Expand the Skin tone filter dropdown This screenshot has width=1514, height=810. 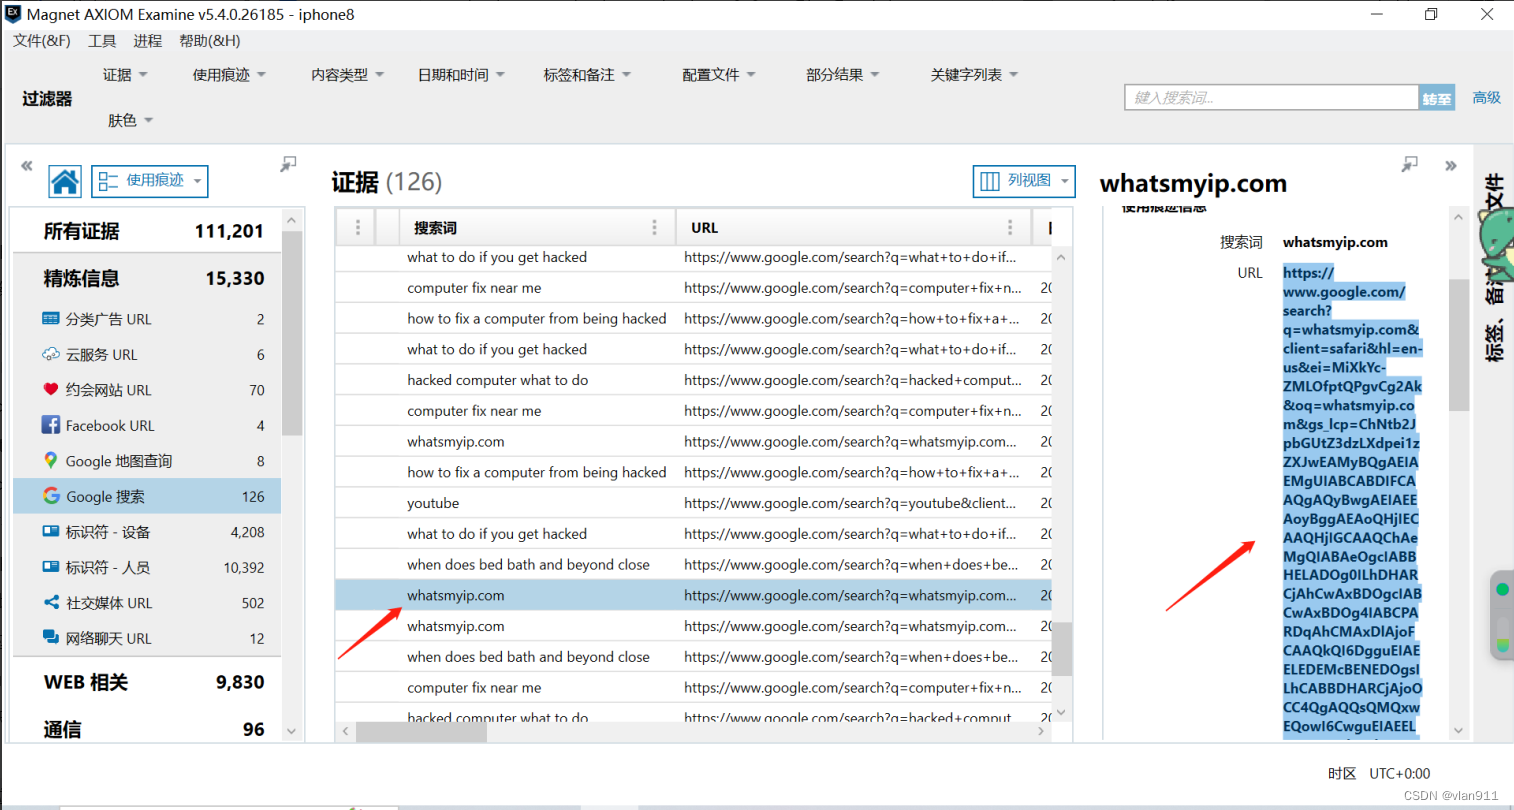(130, 121)
